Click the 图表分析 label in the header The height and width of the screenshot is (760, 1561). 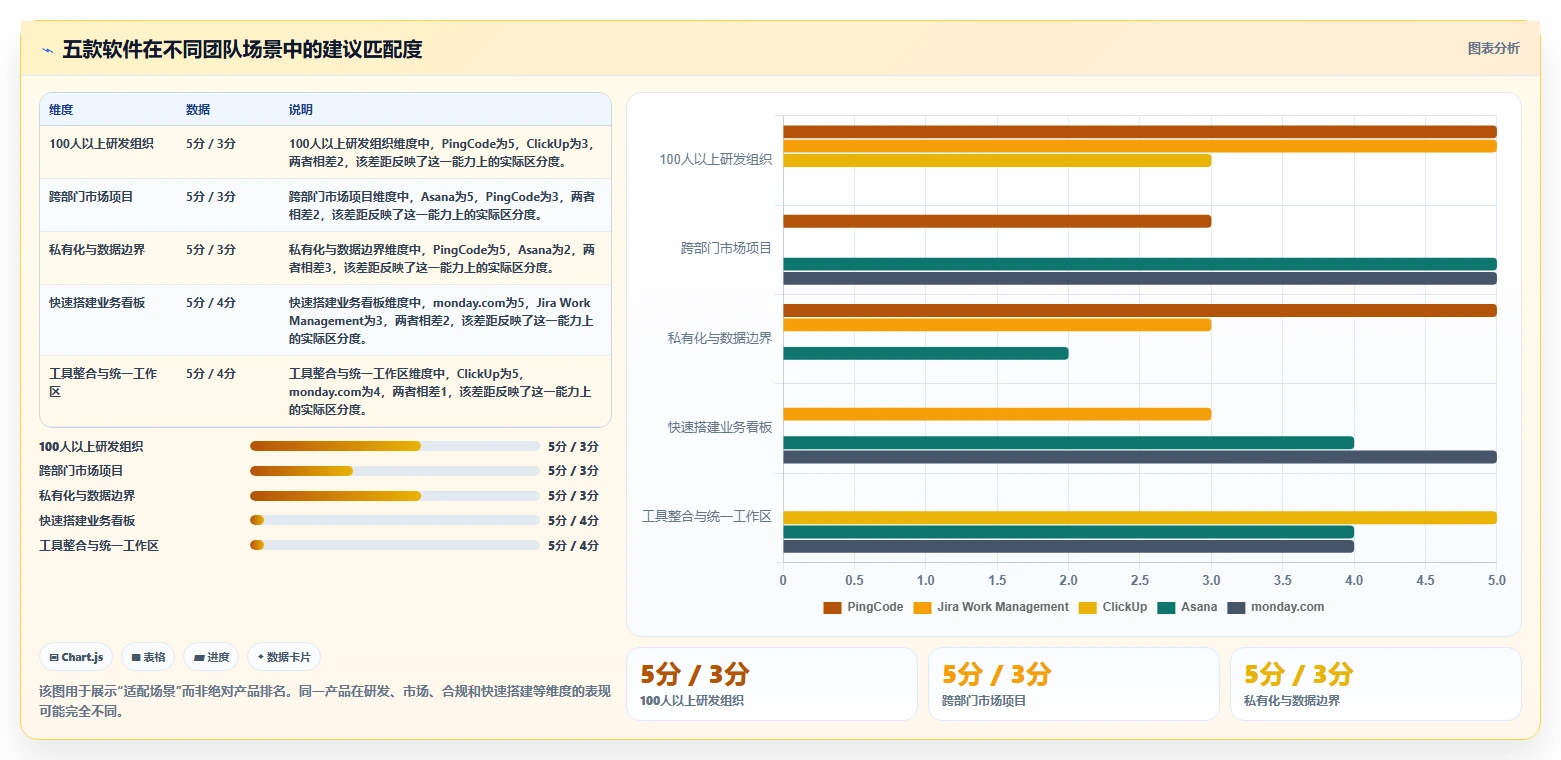1493,48
